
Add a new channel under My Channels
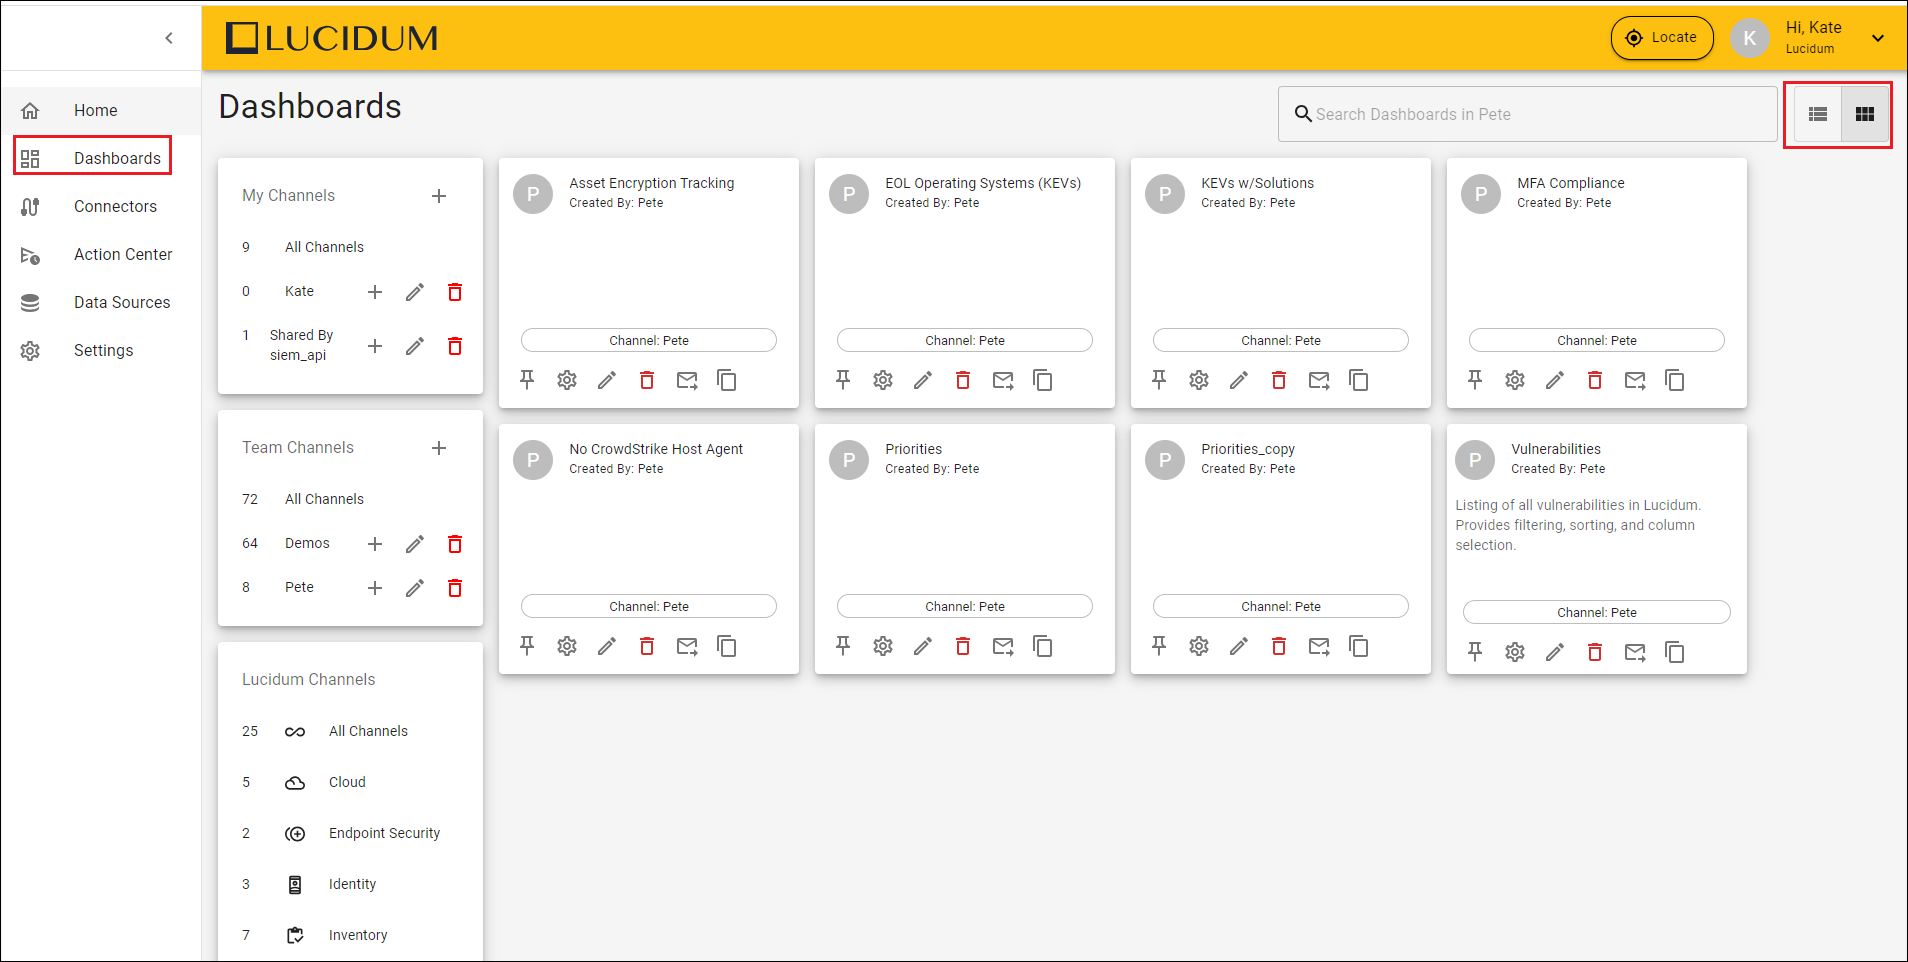[439, 196]
